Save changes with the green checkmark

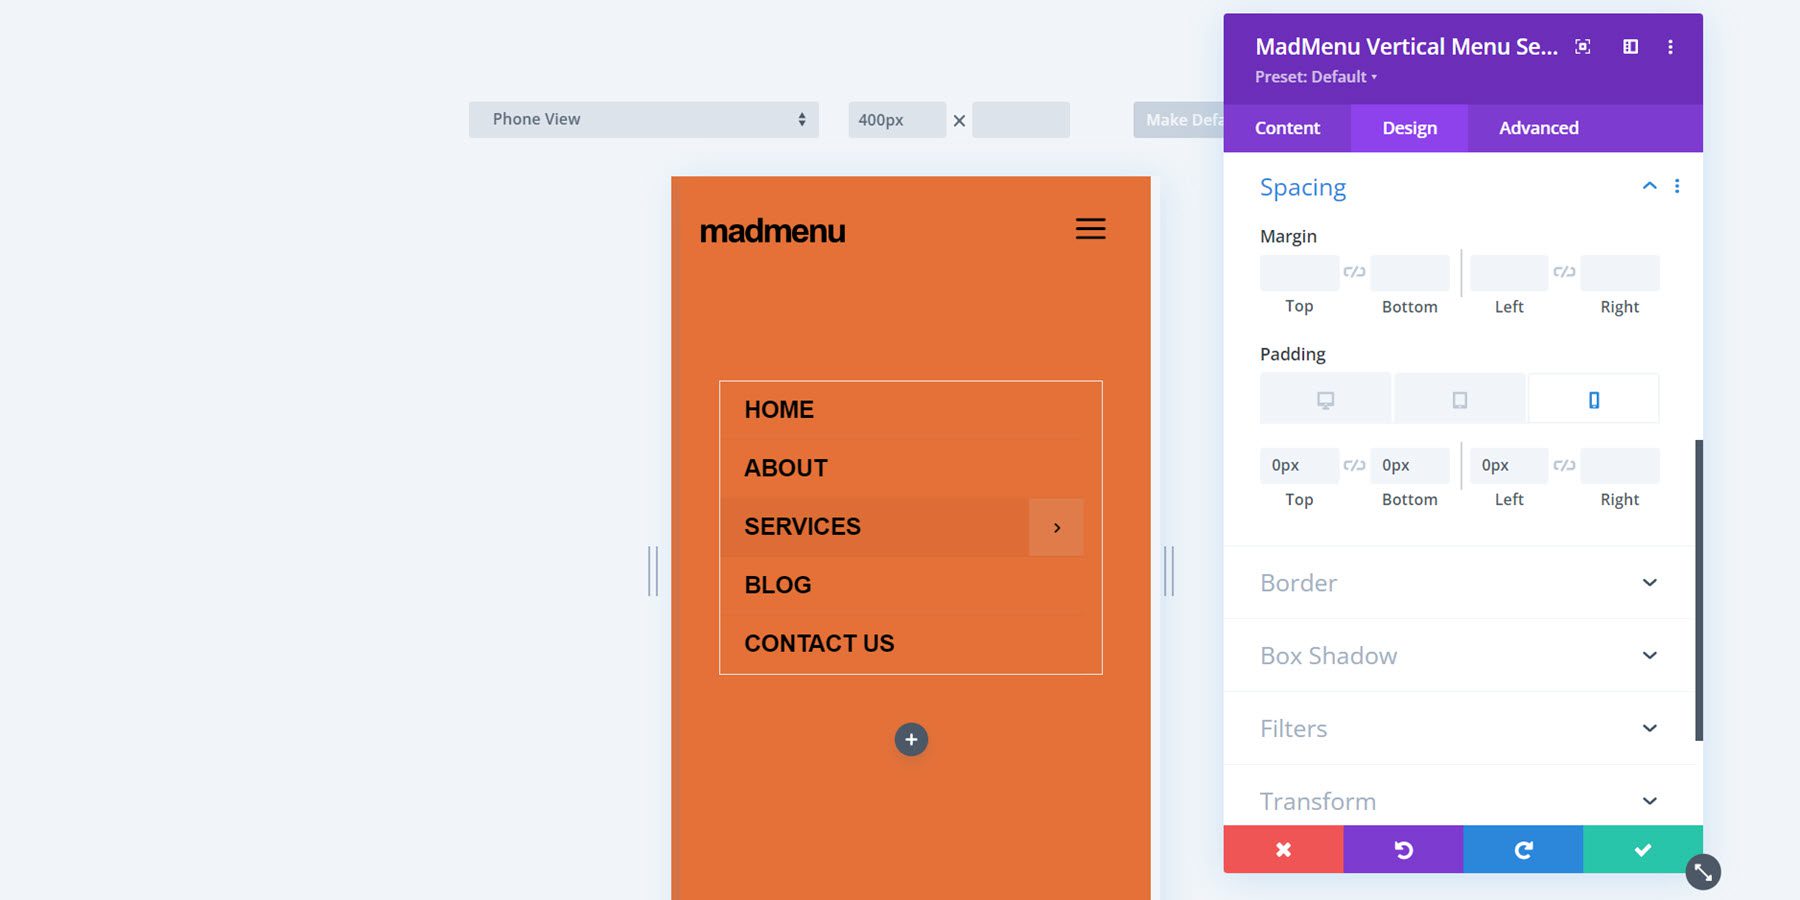1642,849
